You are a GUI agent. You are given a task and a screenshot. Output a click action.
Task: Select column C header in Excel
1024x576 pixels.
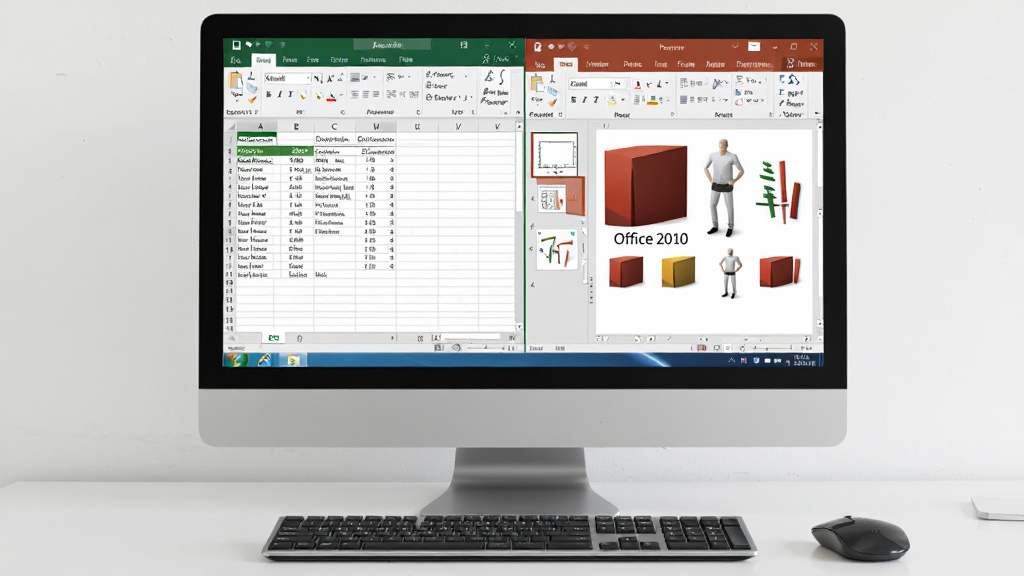coord(334,127)
